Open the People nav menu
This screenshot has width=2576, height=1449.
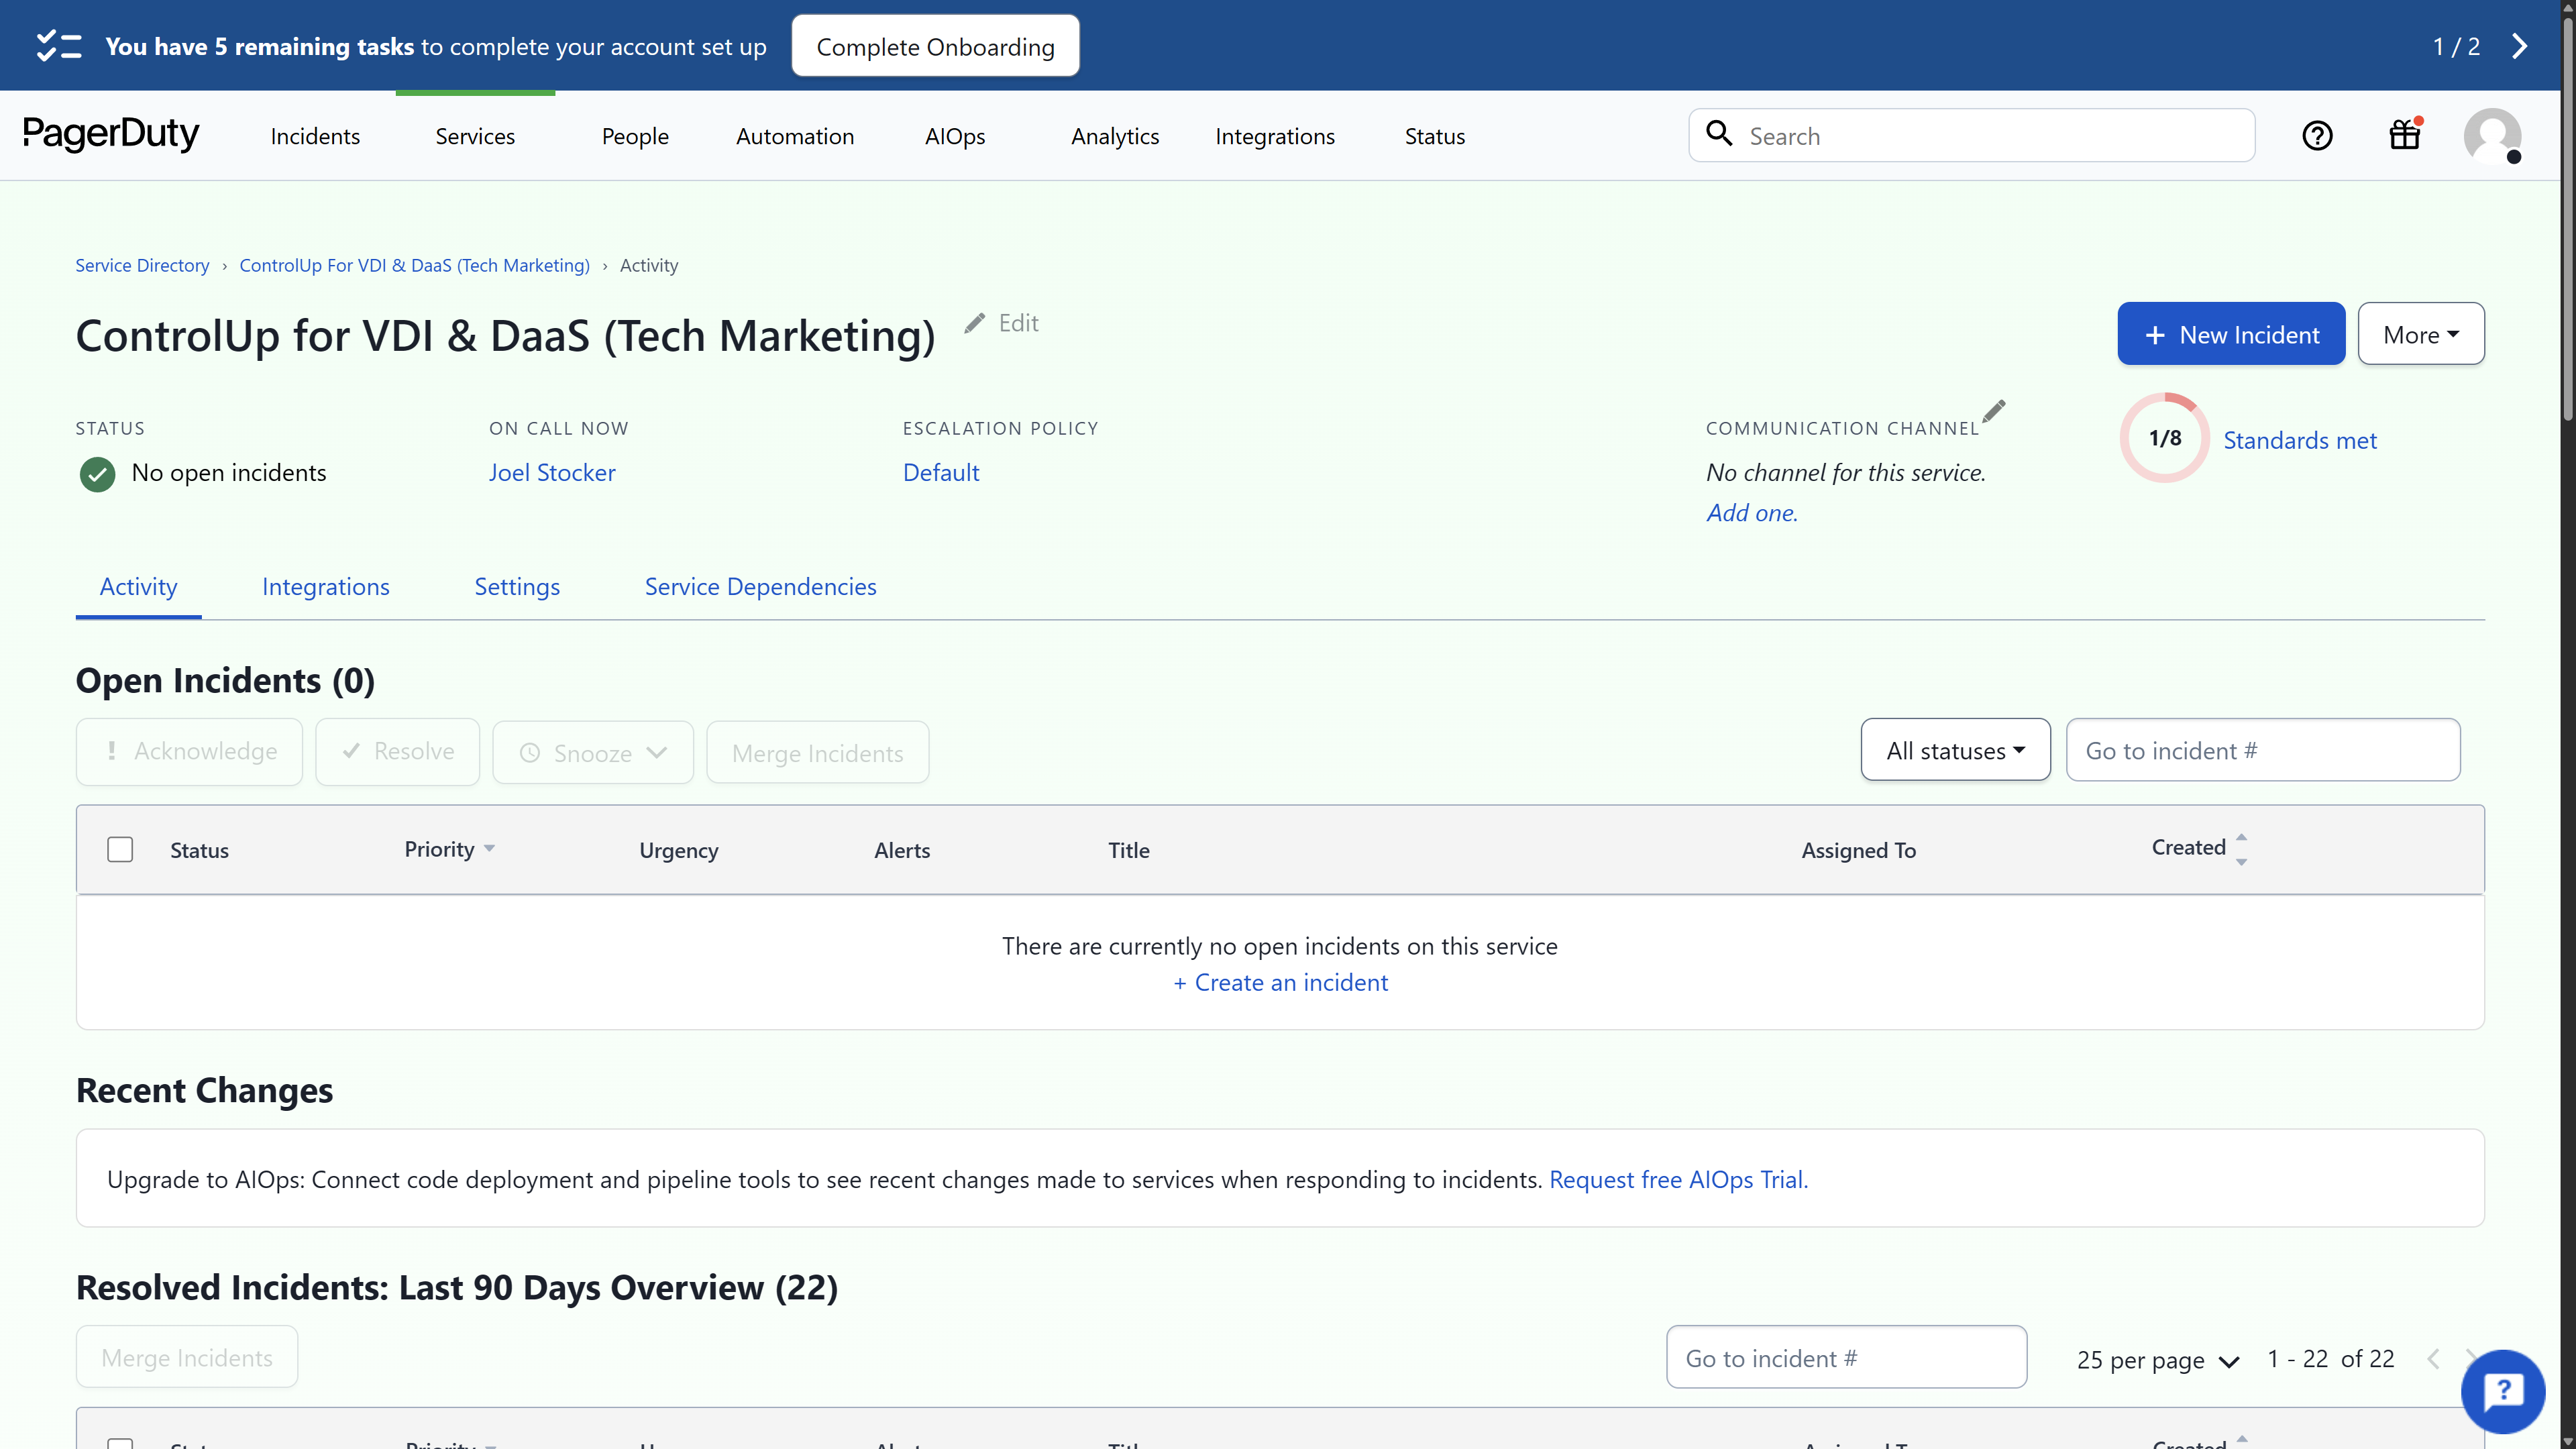(635, 136)
